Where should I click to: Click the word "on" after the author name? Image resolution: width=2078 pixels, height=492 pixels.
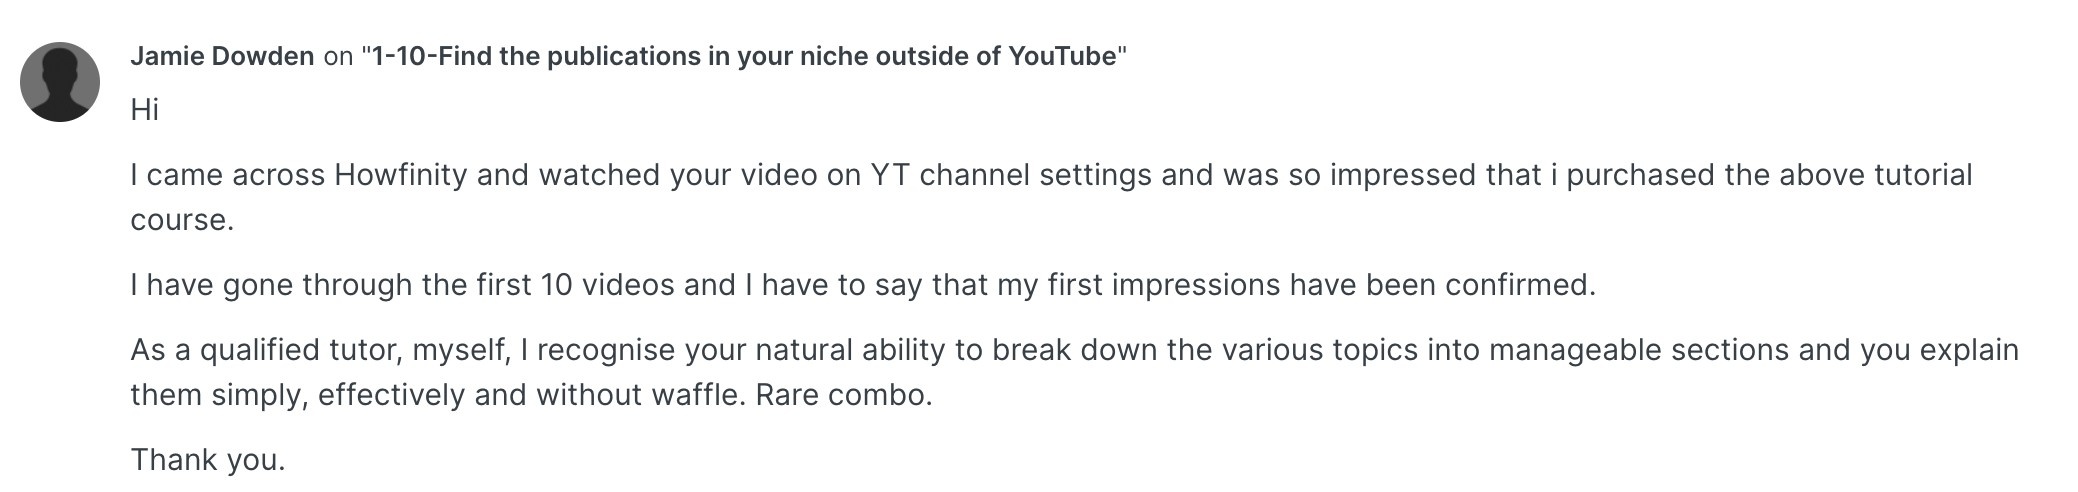click(338, 56)
